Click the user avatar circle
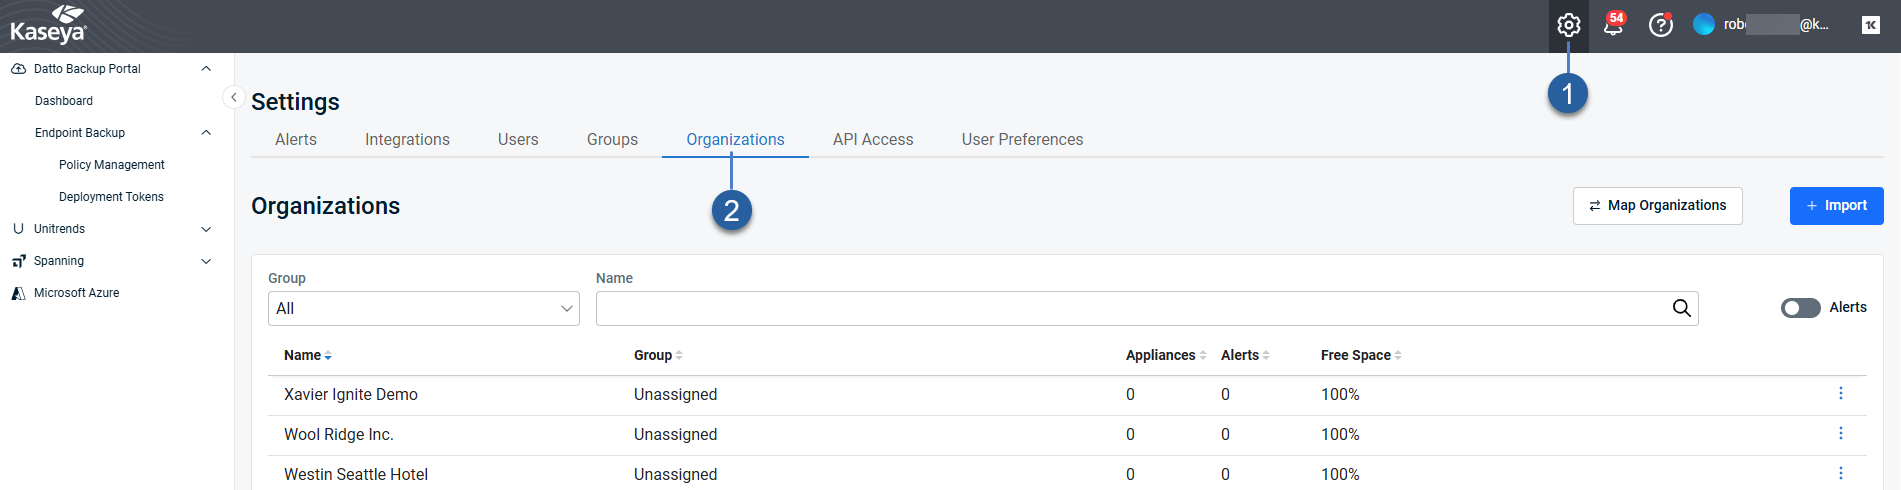 [1704, 25]
